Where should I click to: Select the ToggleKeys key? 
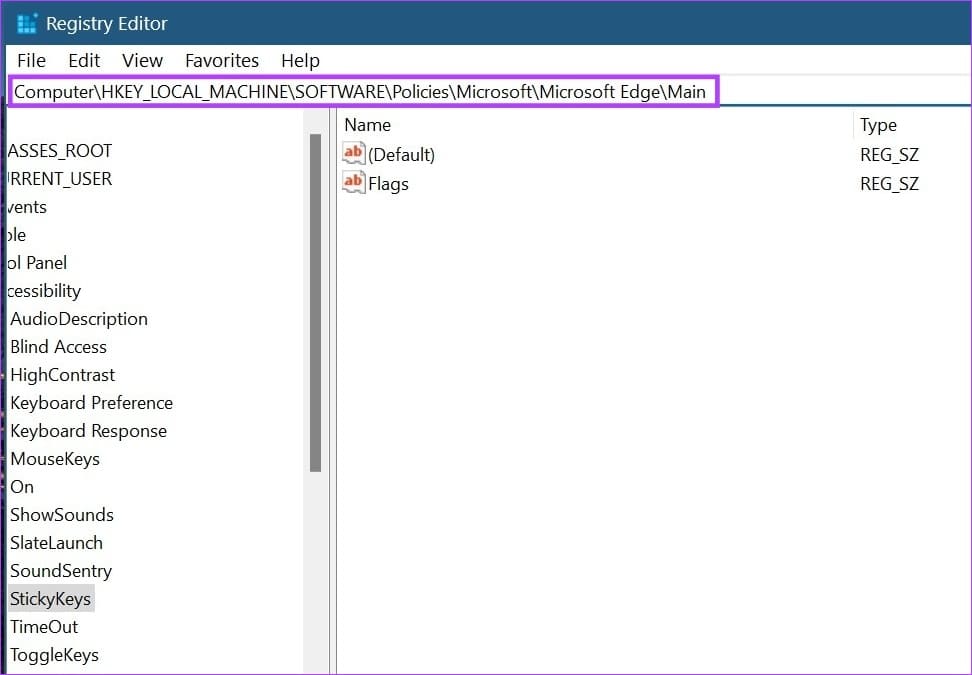coord(54,655)
